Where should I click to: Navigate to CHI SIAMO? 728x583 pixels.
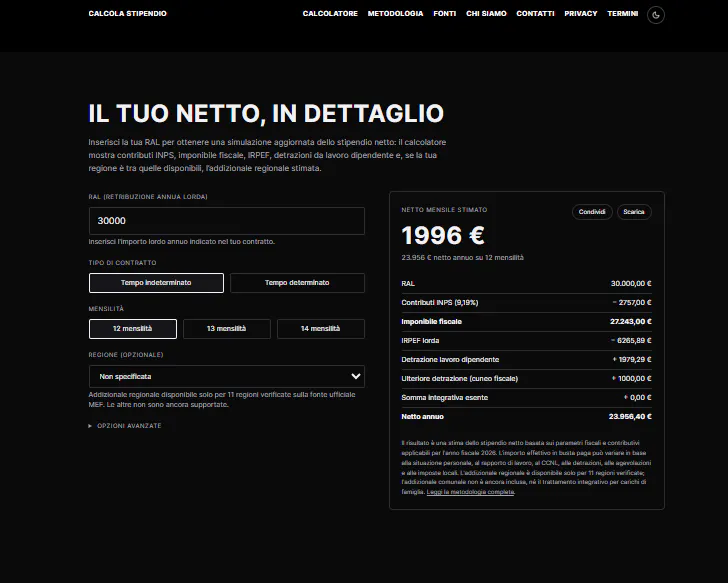[486, 13]
